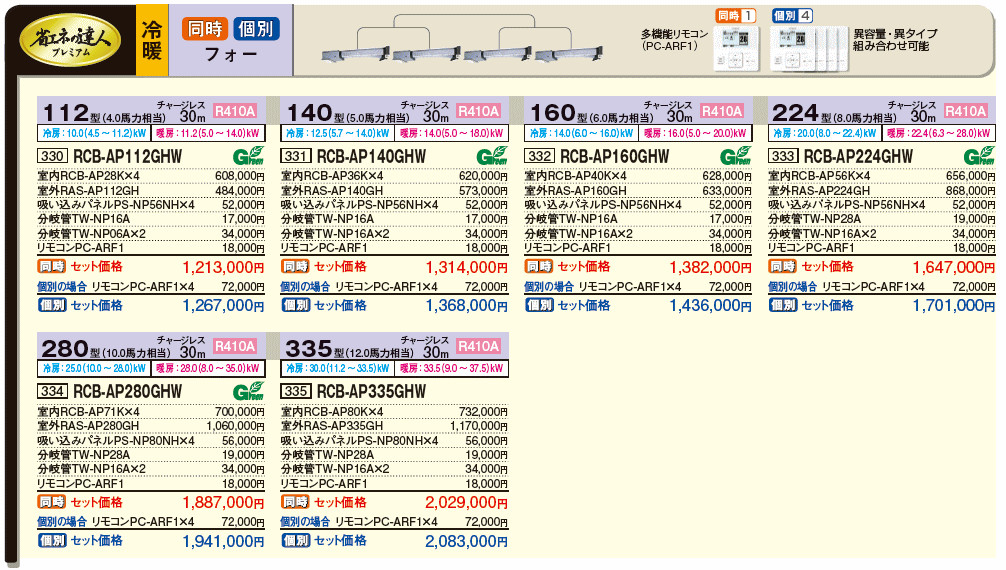
Task: Click the R410A badge on 335型
Action: (479, 347)
